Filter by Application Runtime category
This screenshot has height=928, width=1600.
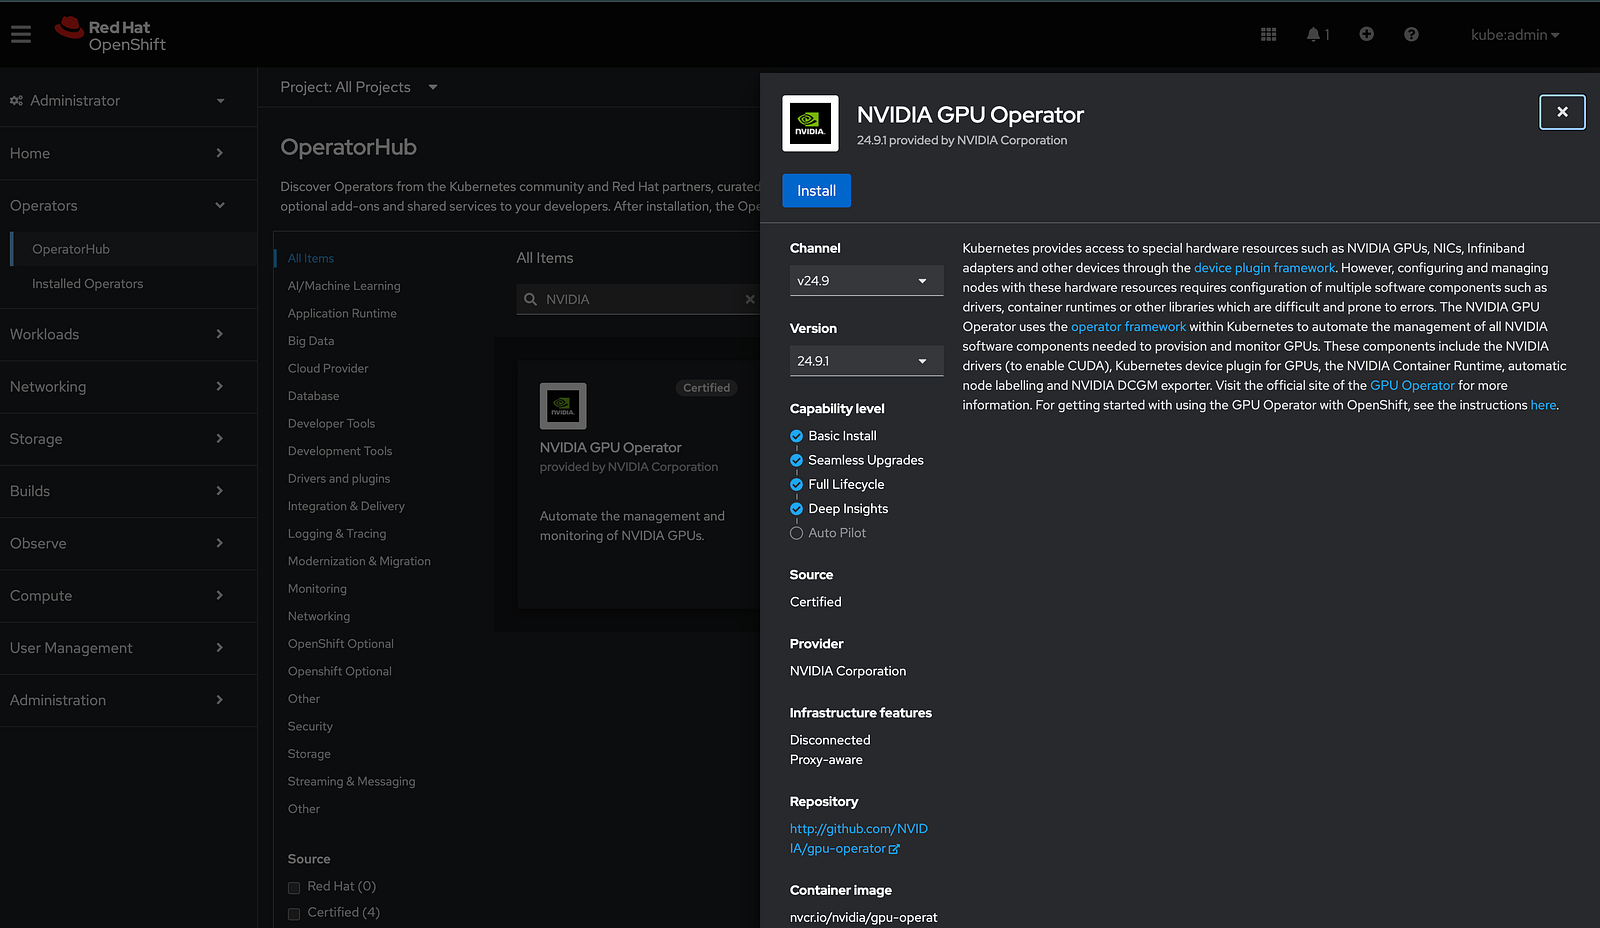click(x=342, y=313)
